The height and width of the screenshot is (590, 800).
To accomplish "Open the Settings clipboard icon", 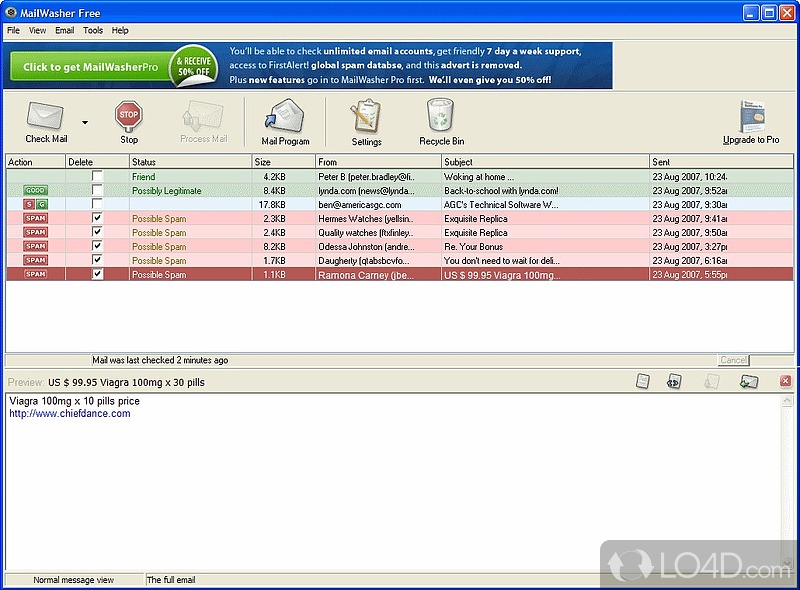I will [366, 118].
